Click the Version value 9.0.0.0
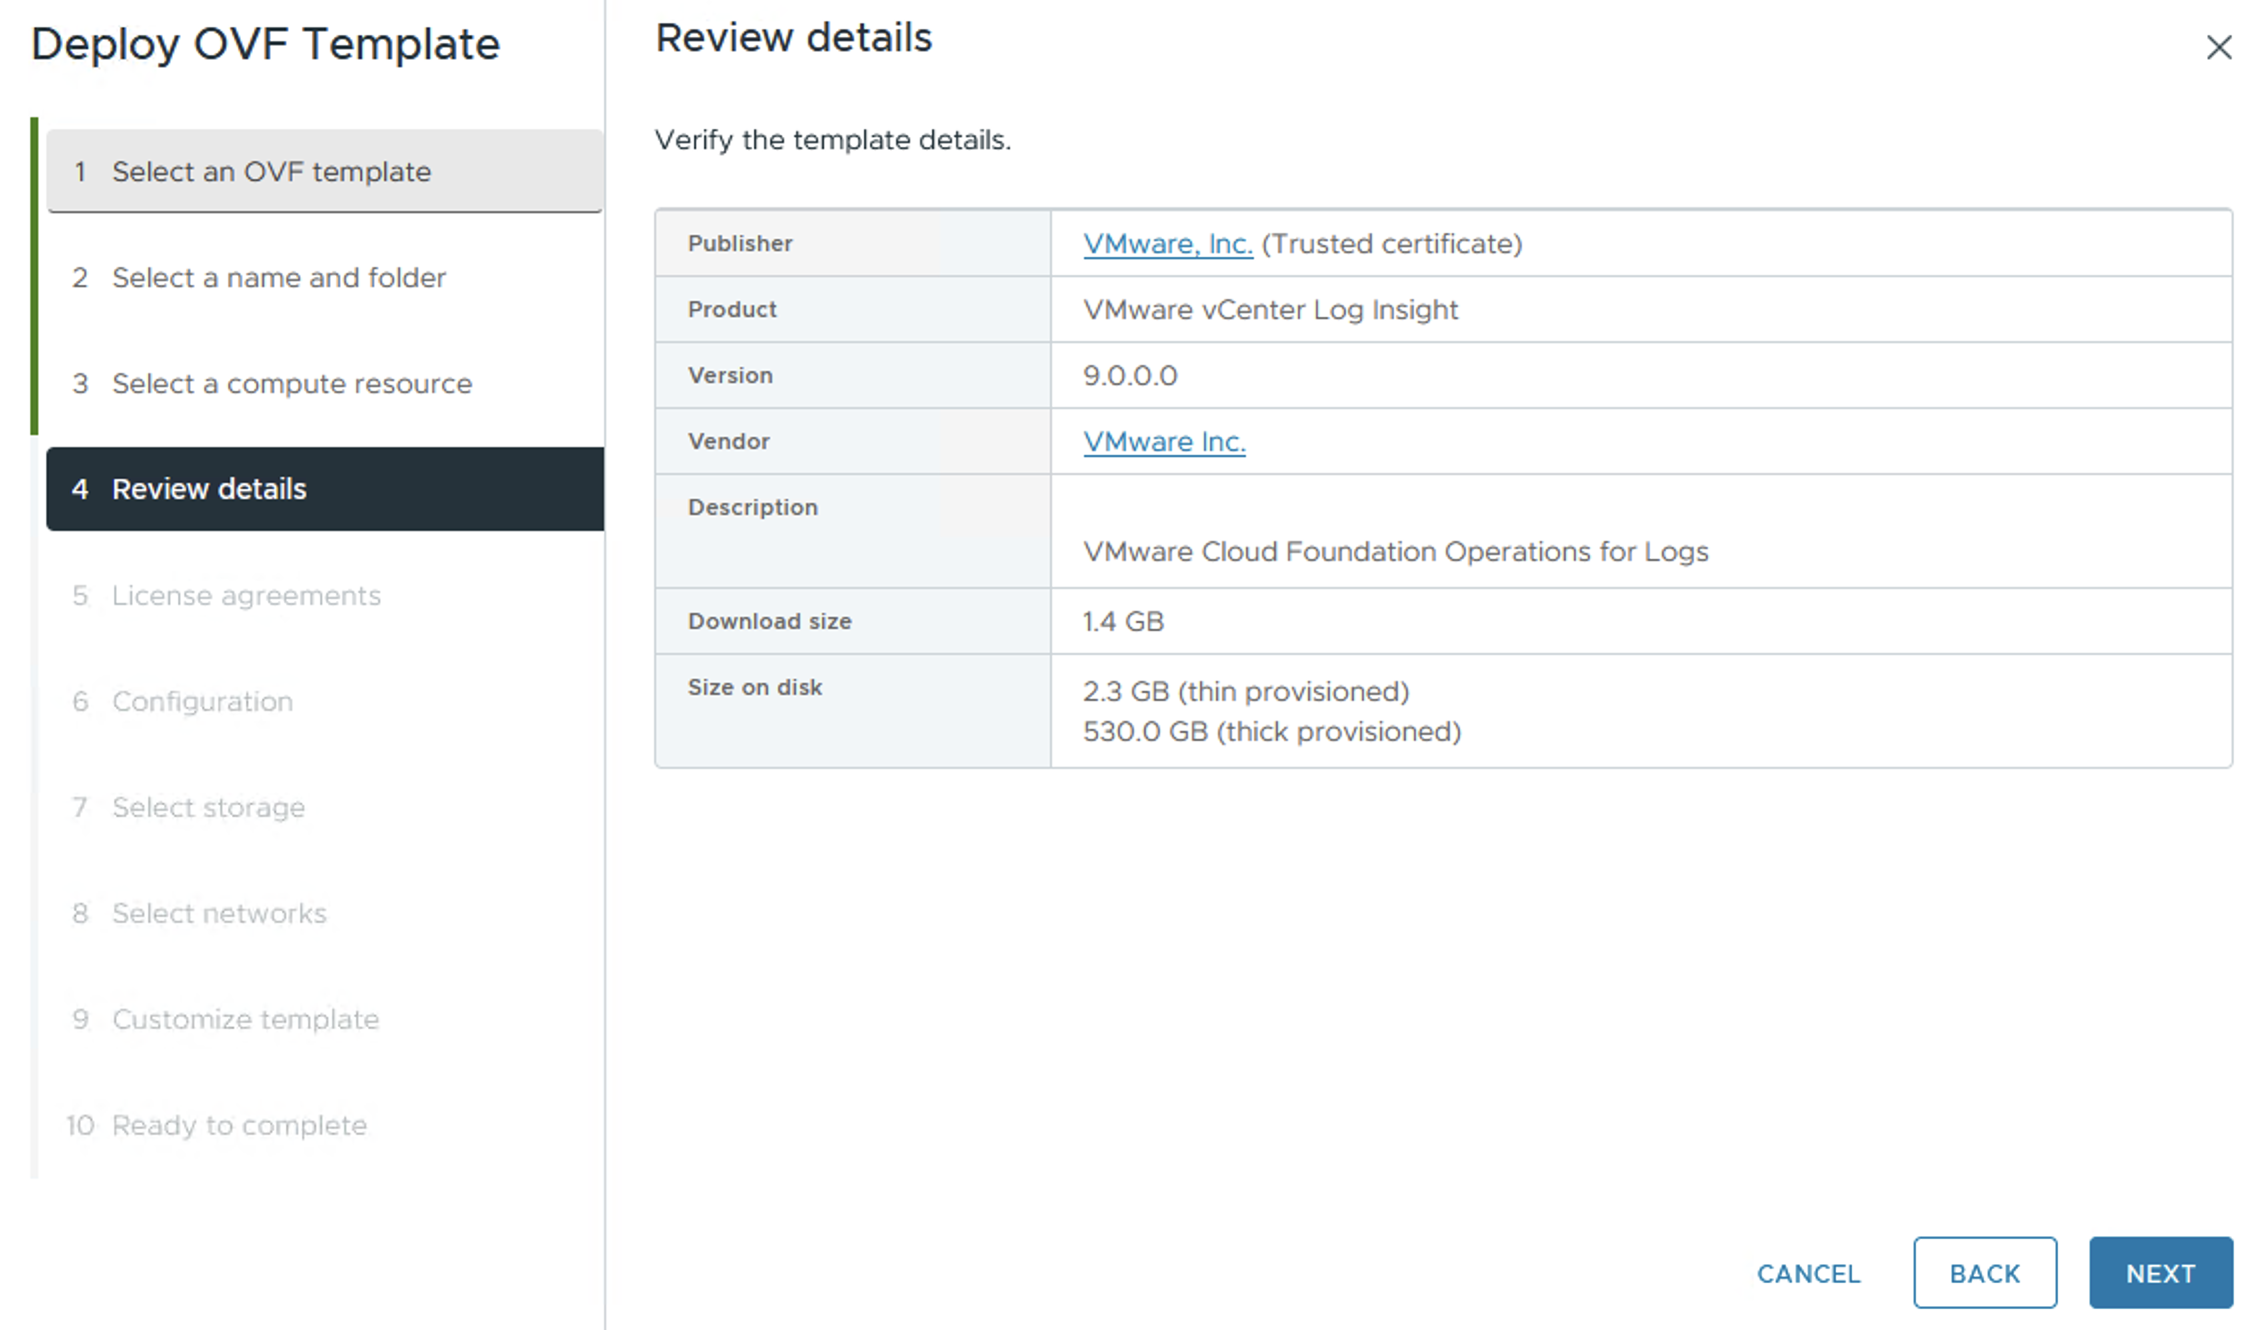The width and height of the screenshot is (2258, 1330). tap(1130, 375)
